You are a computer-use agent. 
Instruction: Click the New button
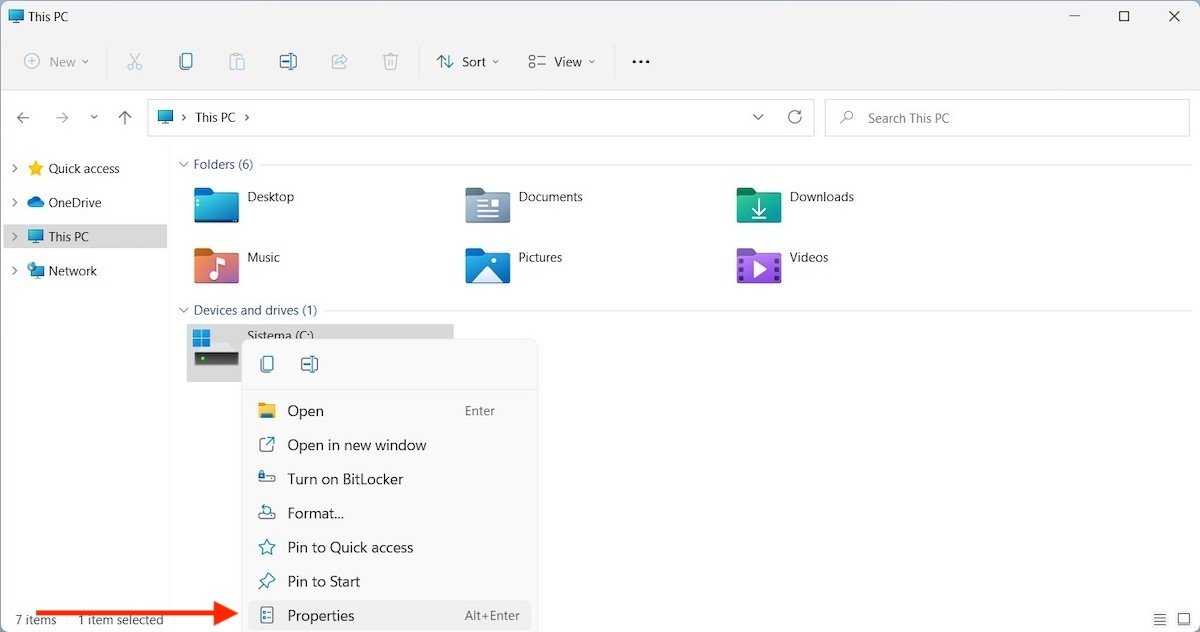coord(56,62)
